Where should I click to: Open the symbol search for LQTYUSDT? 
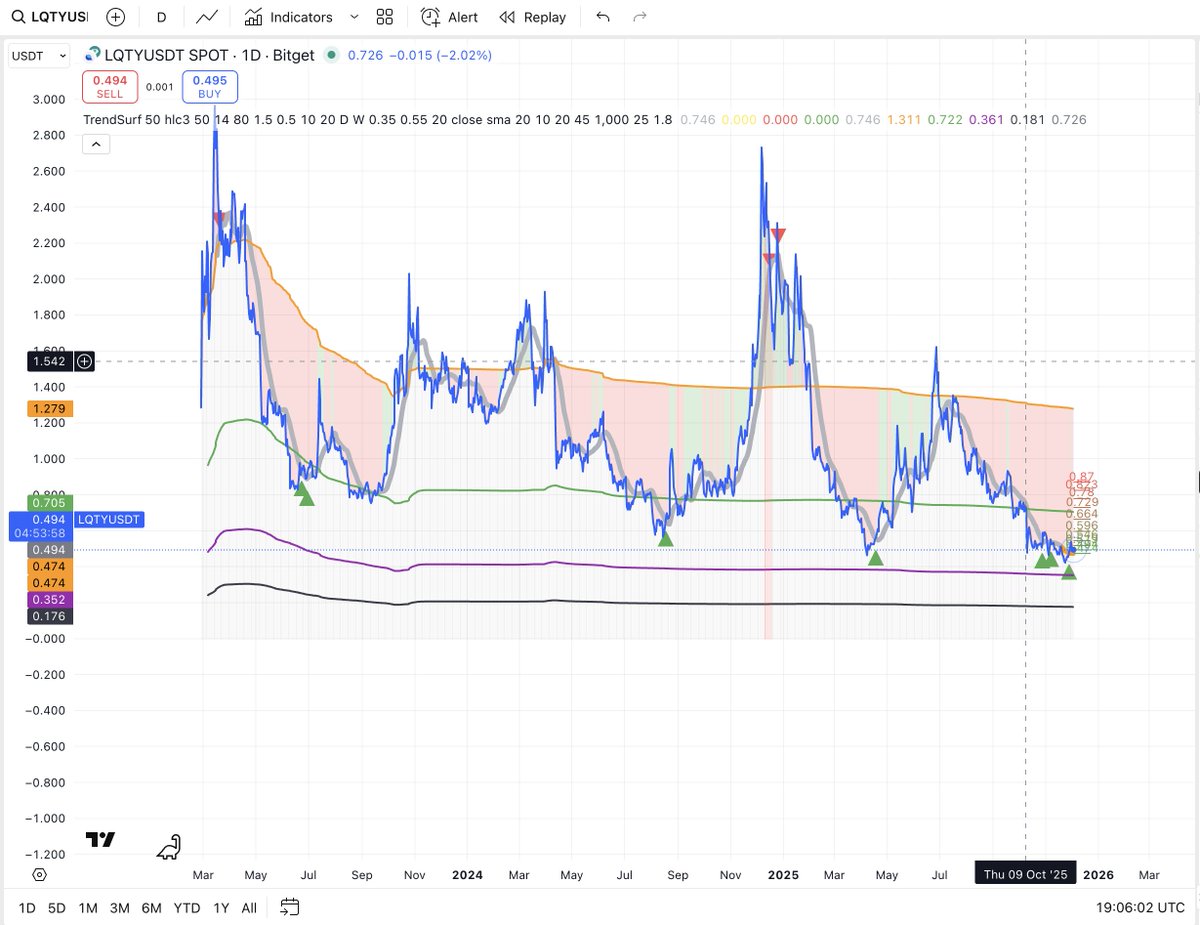[x=46, y=16]
